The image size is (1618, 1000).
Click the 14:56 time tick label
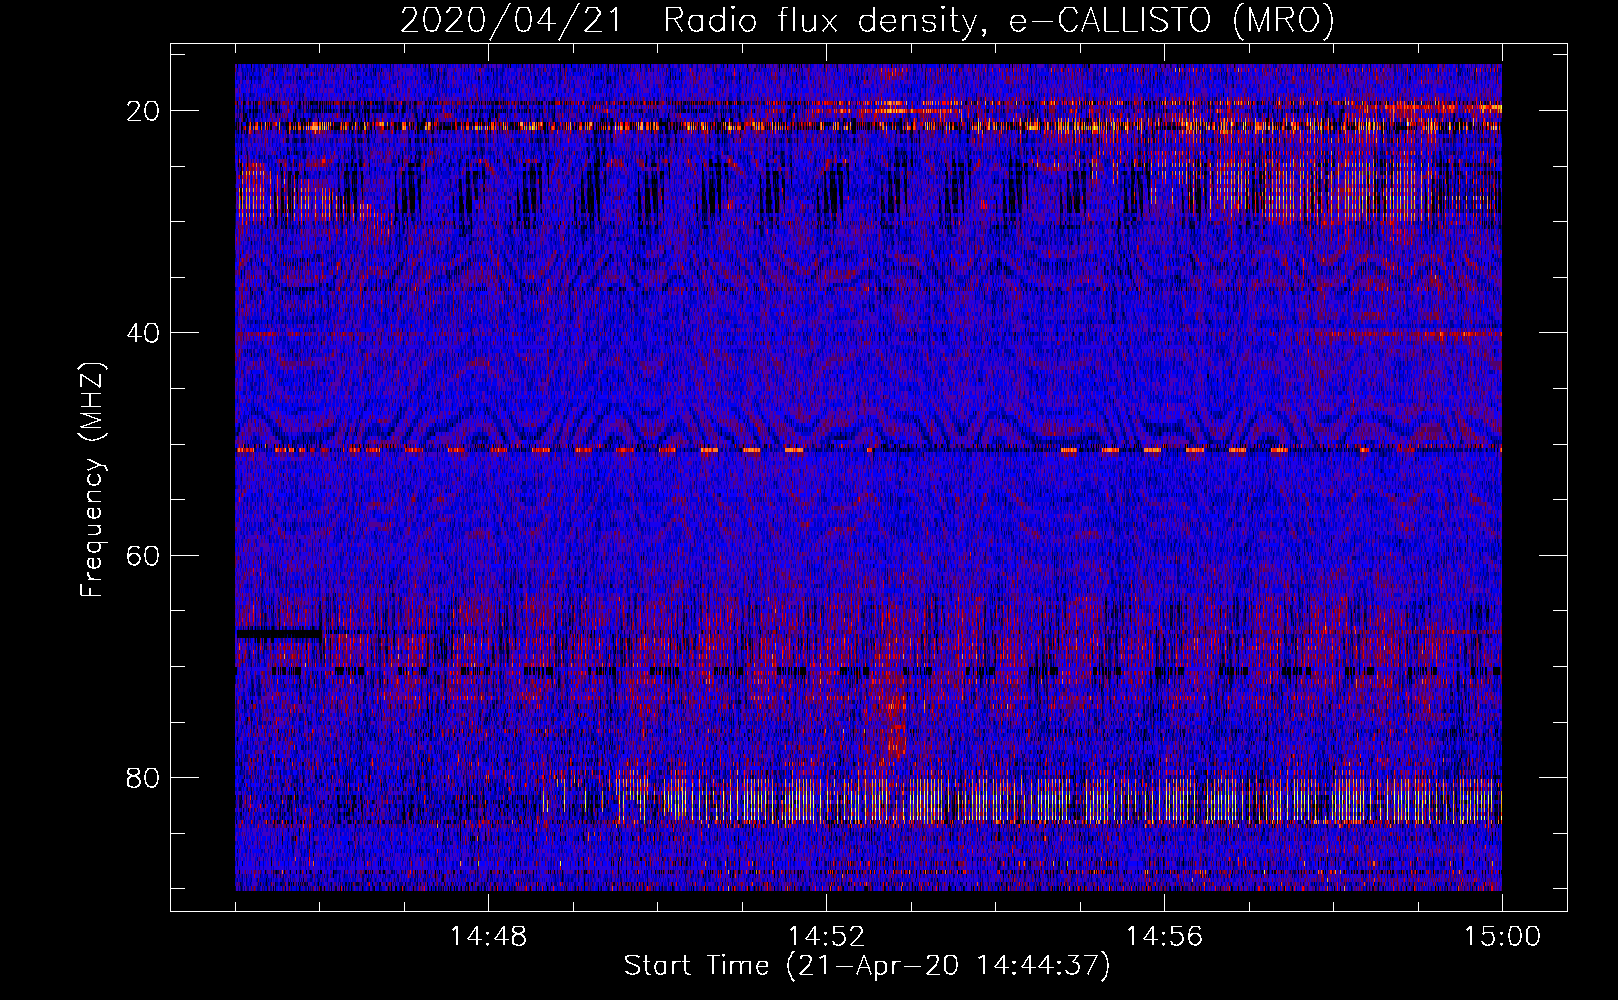pos(1164,937)
